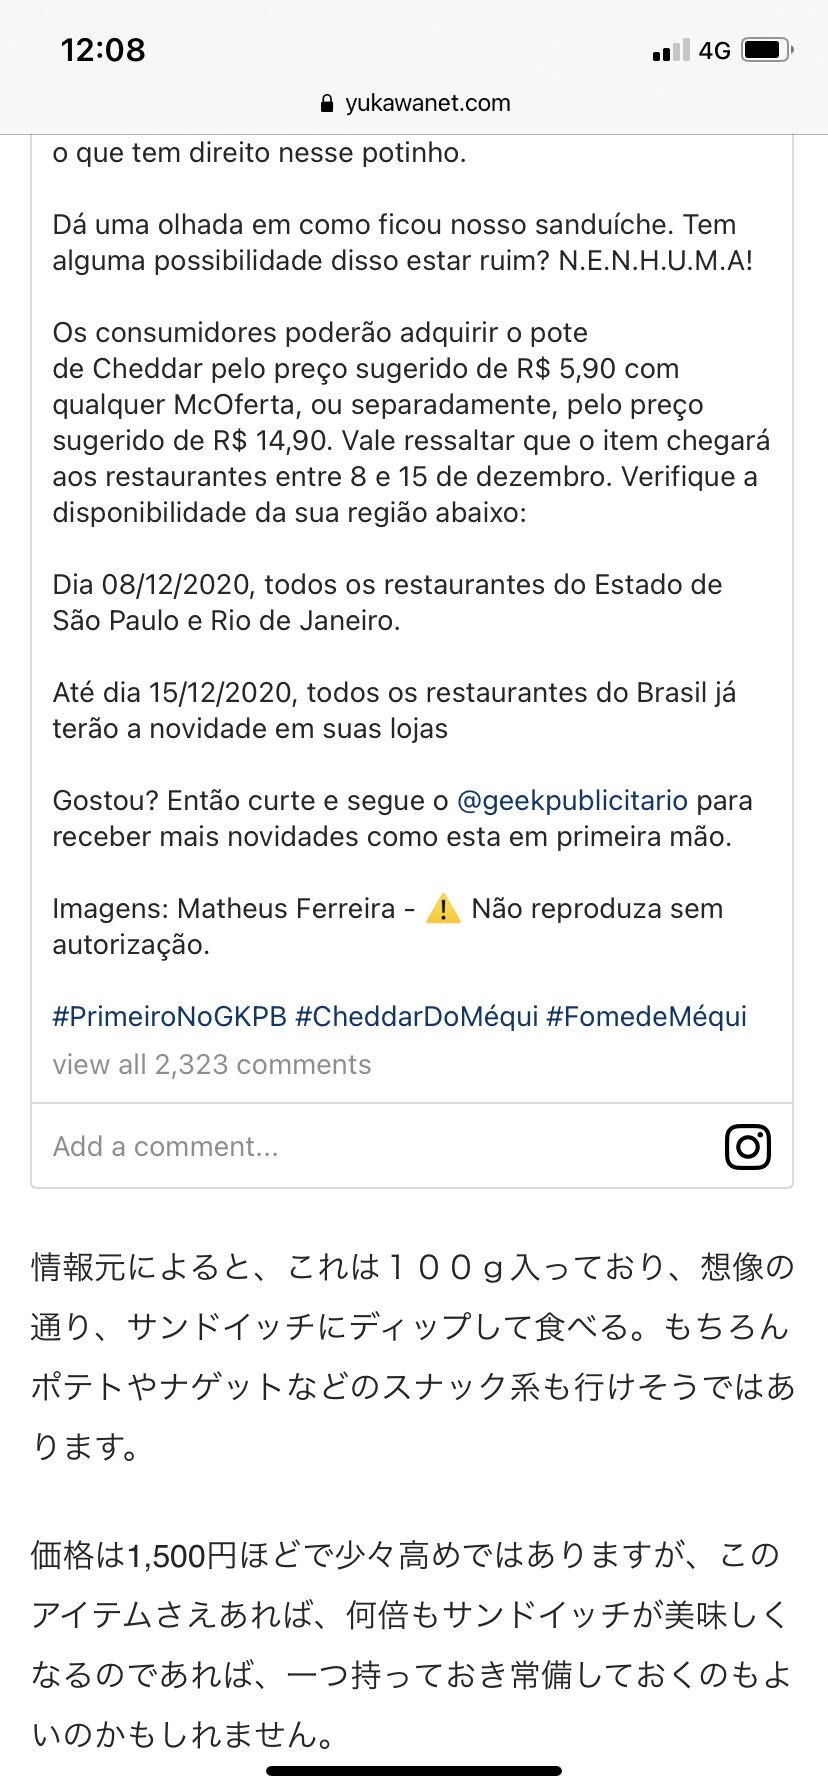Tap the cellular signal bars icon

[x=670, y=50]
